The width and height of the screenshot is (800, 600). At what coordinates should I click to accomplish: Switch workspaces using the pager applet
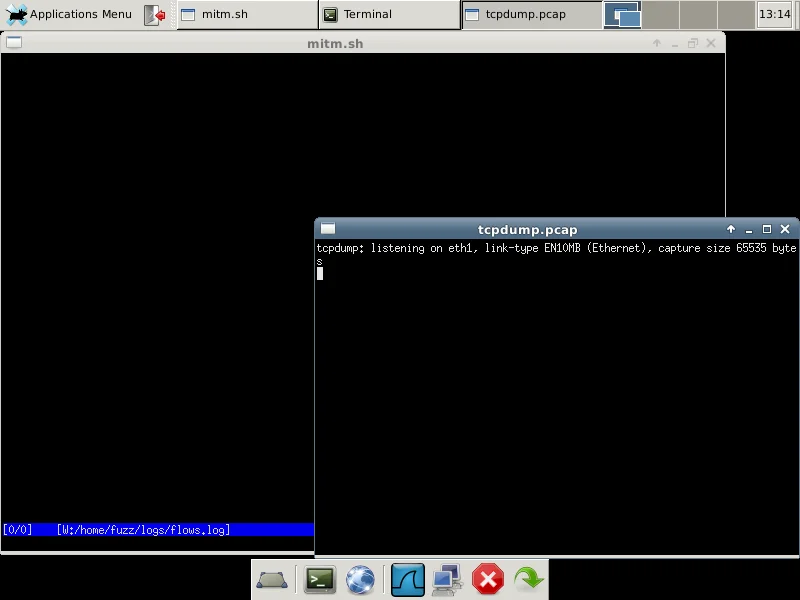(x=622, y=14)
